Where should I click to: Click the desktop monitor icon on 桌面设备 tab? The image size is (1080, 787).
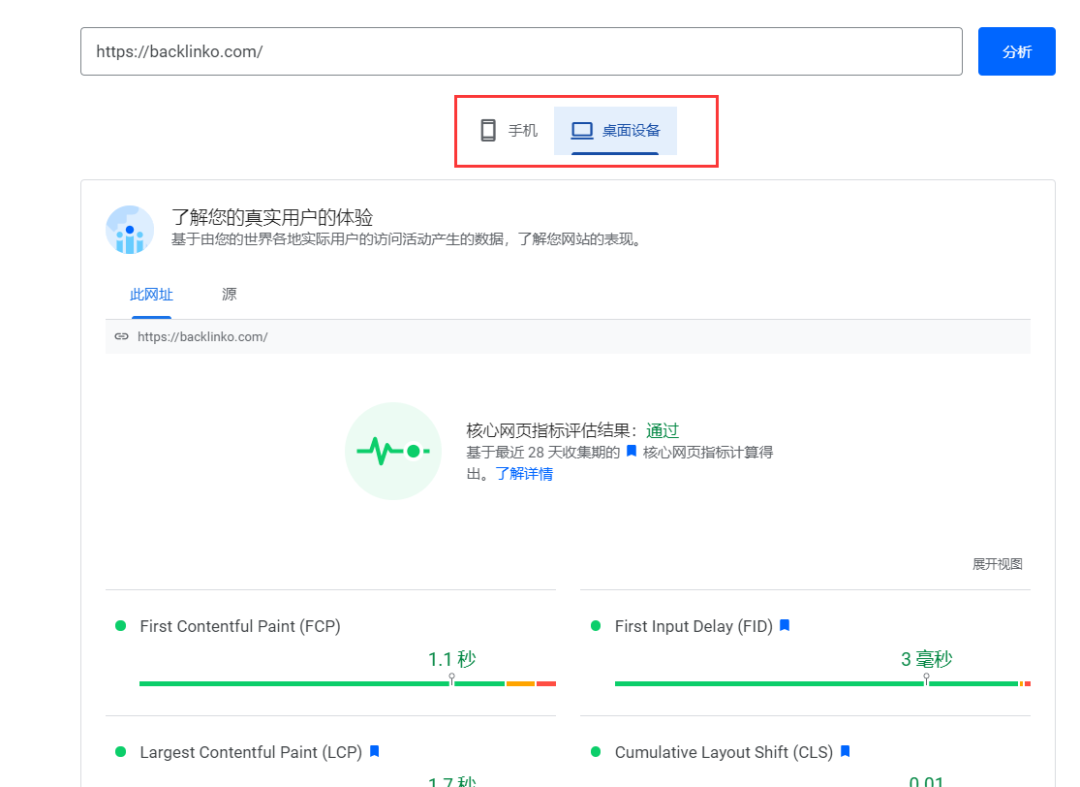pos(581,130)
